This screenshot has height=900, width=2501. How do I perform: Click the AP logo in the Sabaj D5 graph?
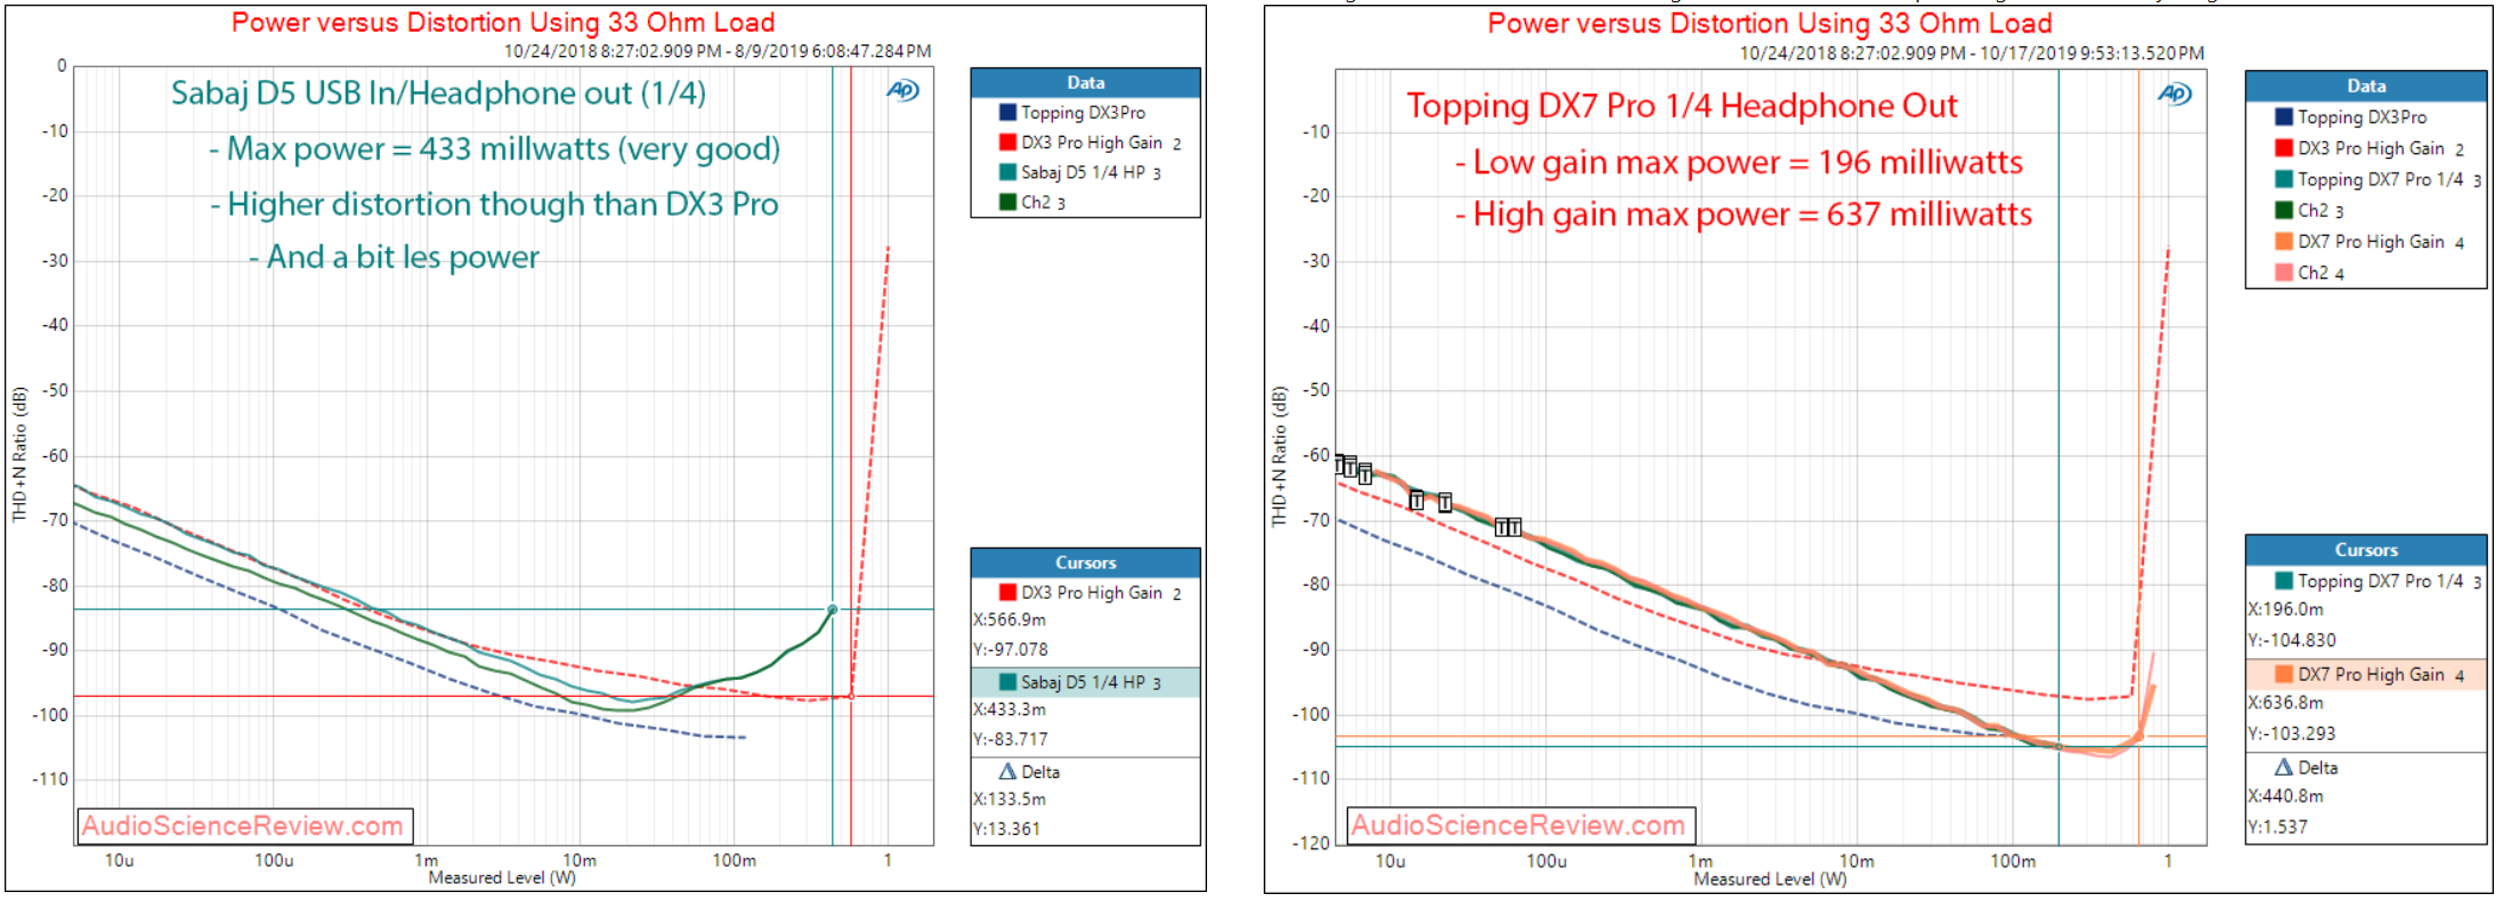(x=902, y=90)
